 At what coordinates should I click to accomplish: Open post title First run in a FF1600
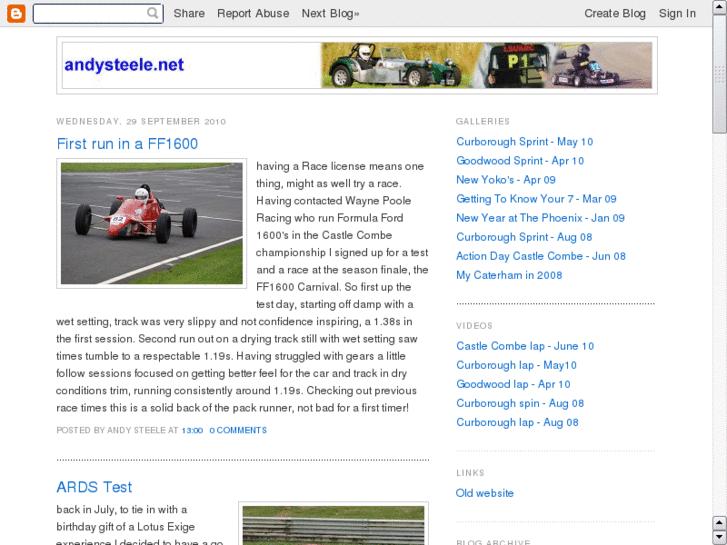pyautogui.click(x=127, y=144)
